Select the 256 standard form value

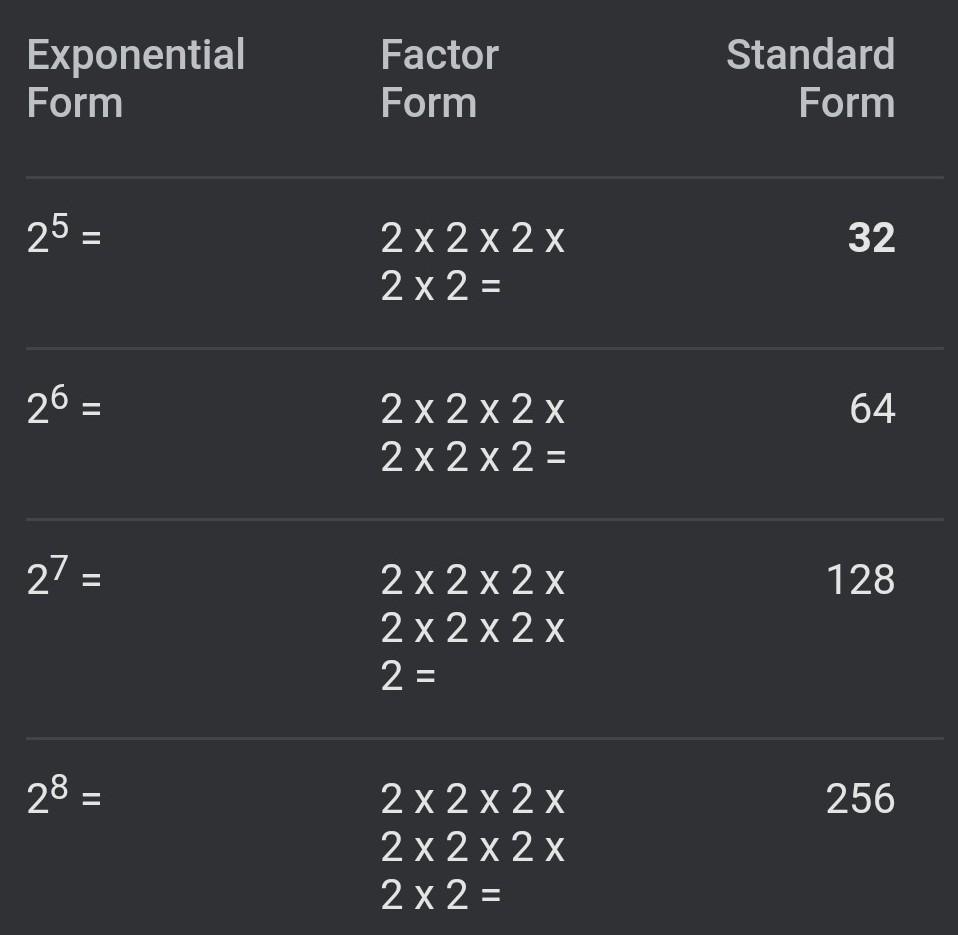[860, 799]
